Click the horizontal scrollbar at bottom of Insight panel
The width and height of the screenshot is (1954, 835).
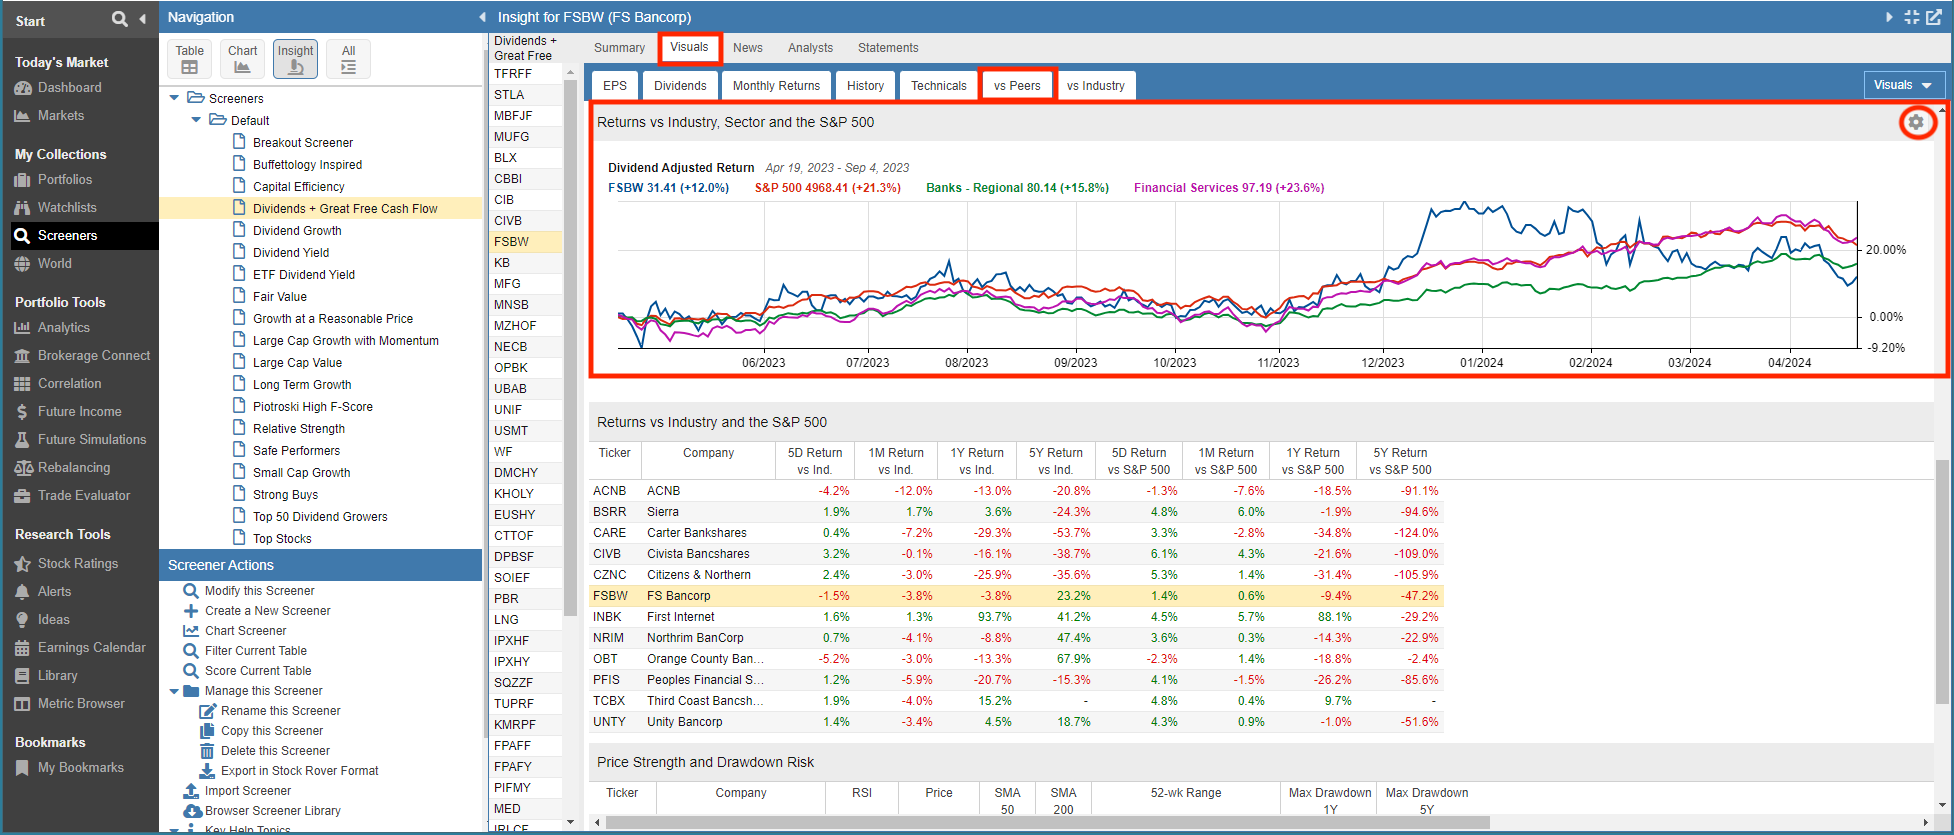[x=1047, y=823]
